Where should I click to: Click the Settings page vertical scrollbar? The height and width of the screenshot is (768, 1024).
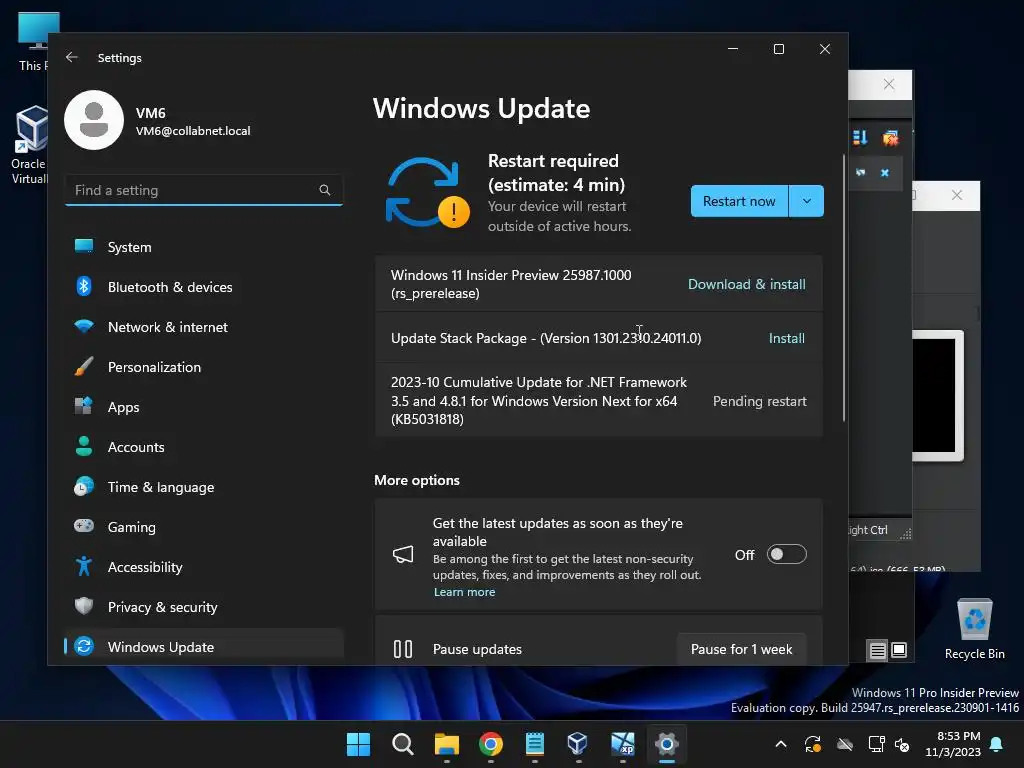click(x=844, y=287)
